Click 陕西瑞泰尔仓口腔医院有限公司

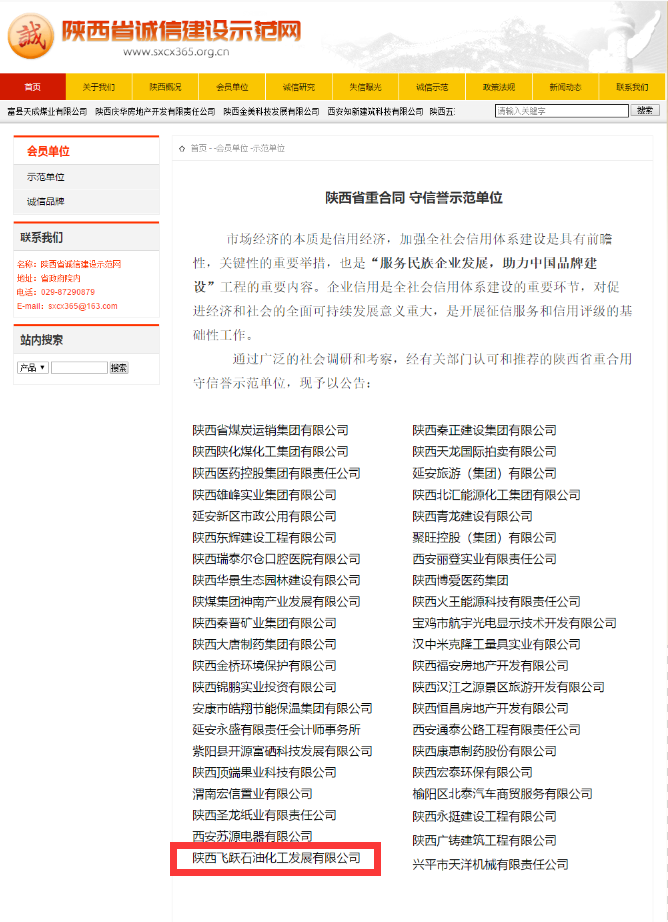pos(276,559)
